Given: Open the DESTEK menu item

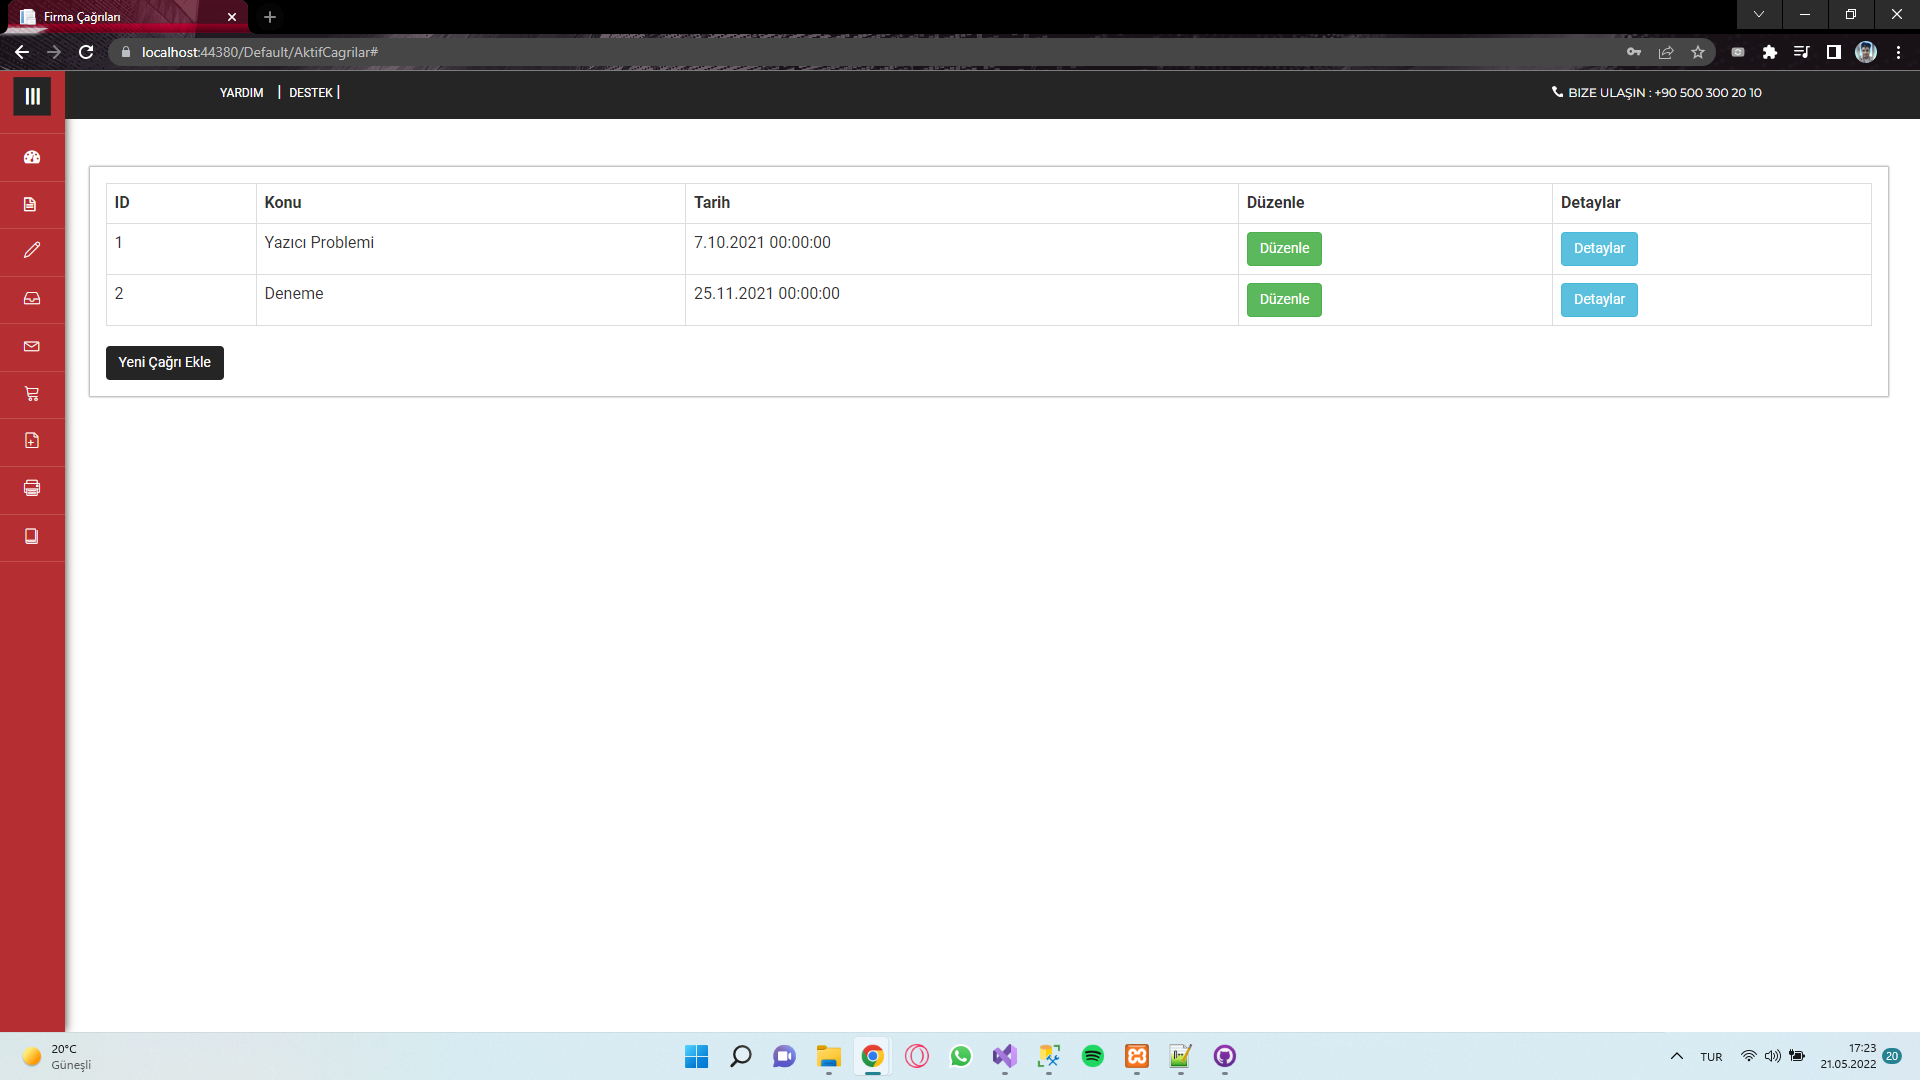Looking at the screenshot, I should 311,93.
